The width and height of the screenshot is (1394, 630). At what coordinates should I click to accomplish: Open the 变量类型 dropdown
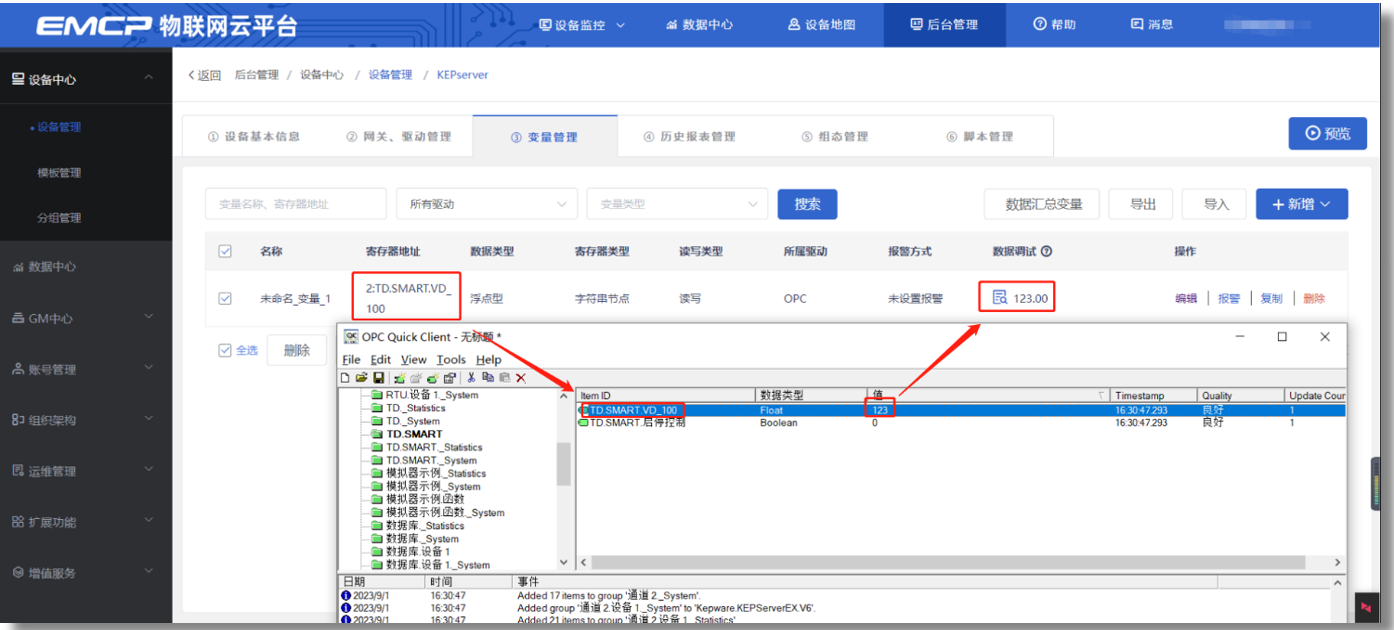click(677, 204)
